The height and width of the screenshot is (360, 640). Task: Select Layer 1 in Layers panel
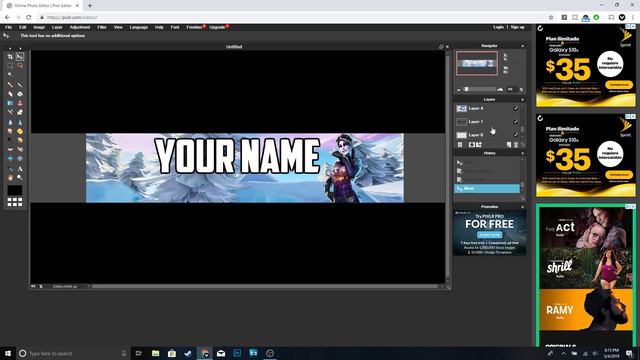click(x=487, y=122)
